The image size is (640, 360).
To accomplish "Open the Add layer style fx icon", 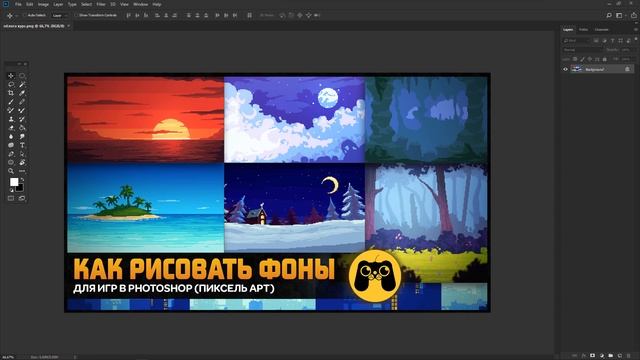I will (x=583, y=356).
